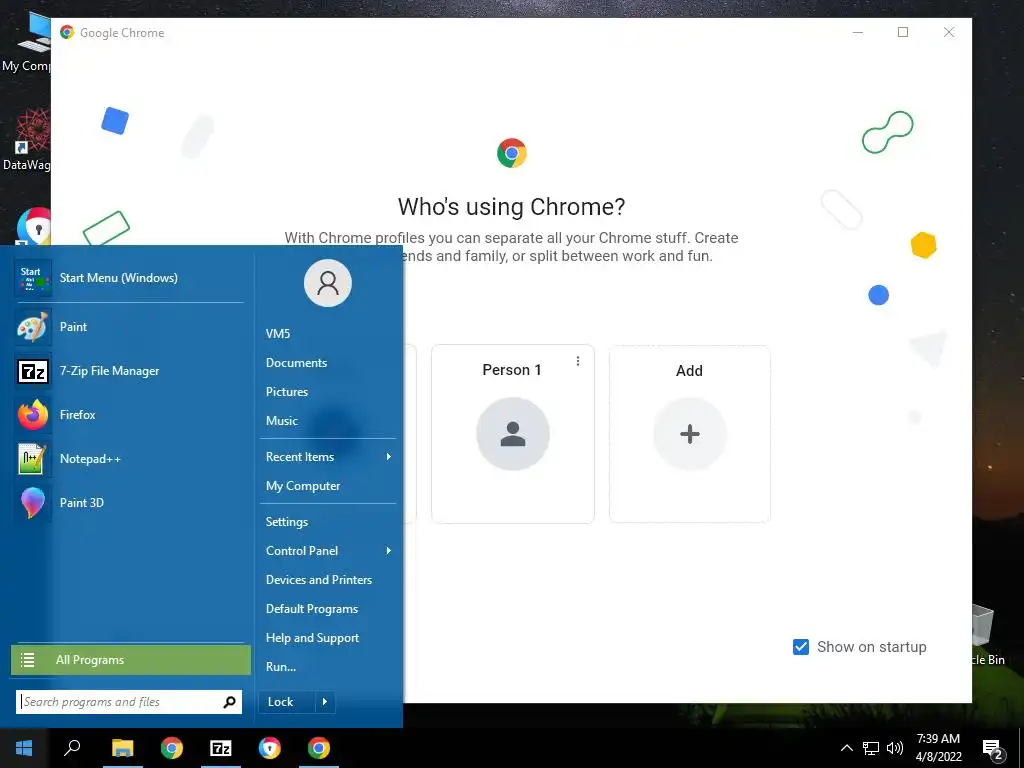Open the DataWag desktop shortcut
1024x768 pixels.
[x=26, y=140]
